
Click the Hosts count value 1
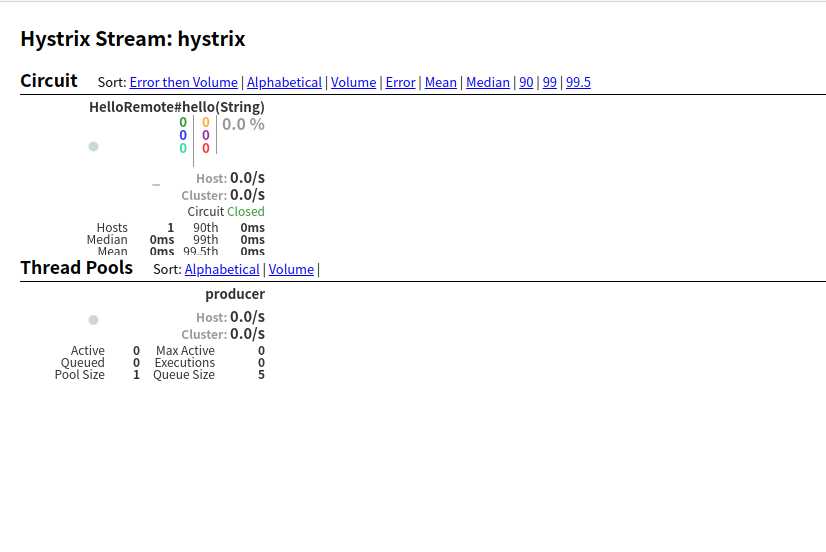[170, 228]
